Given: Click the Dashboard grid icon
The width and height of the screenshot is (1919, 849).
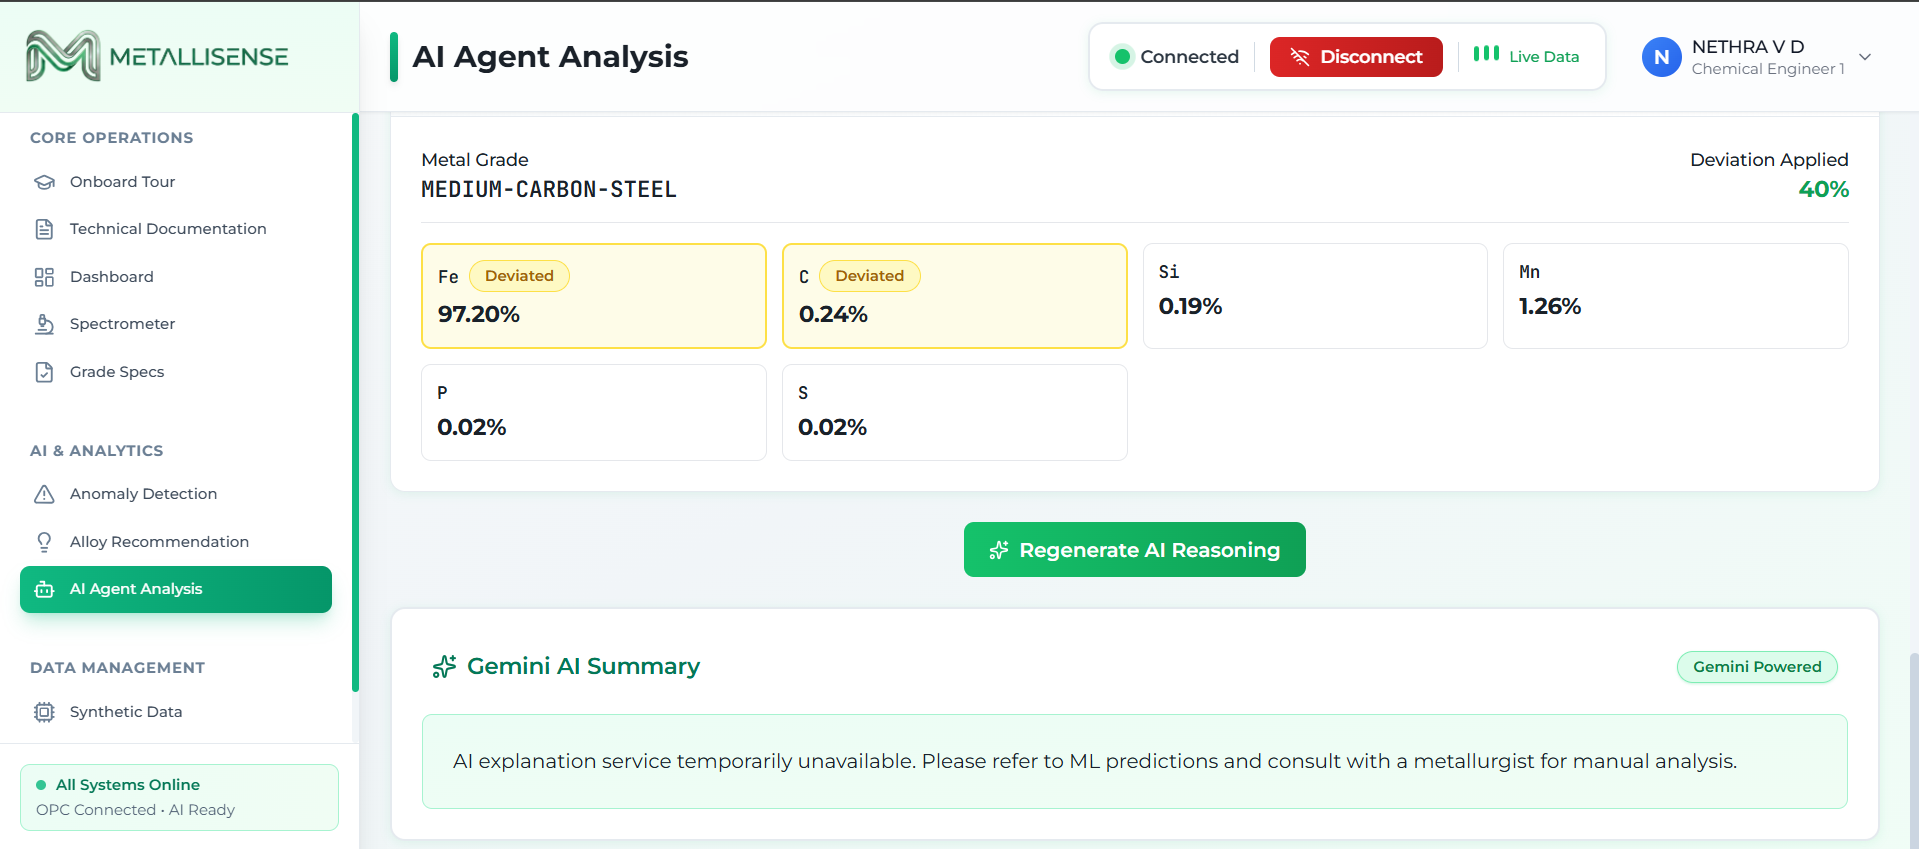Looking at the screenshot, I should pos(44,277).
